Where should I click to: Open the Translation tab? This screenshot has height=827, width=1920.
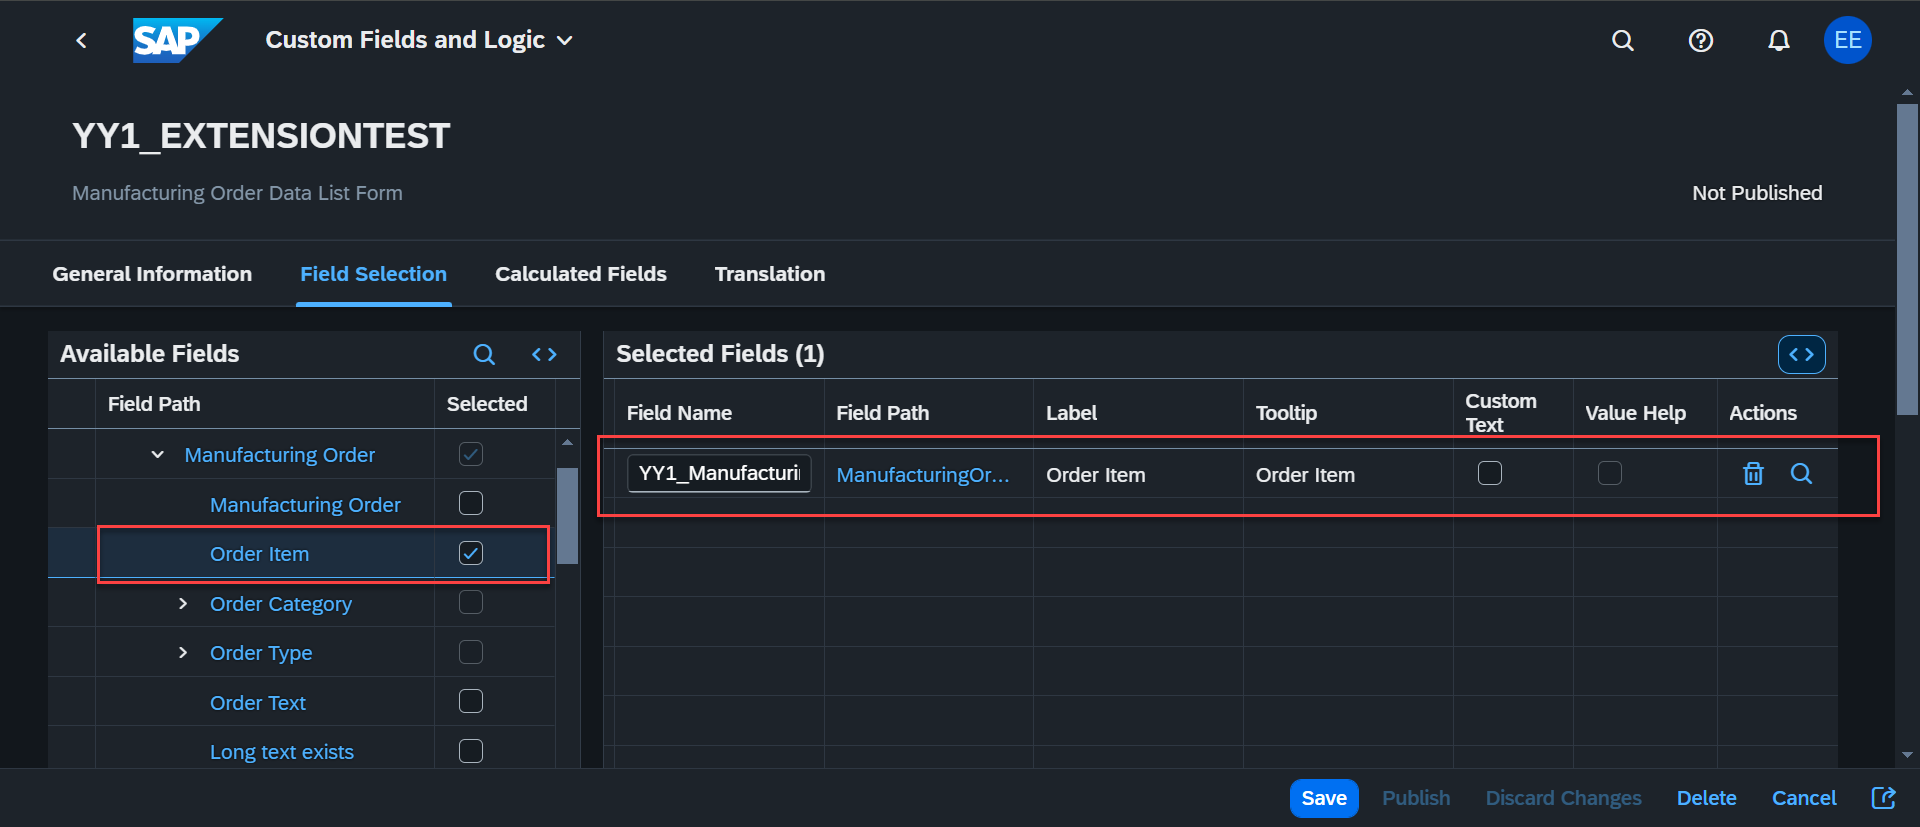point(770,274)
